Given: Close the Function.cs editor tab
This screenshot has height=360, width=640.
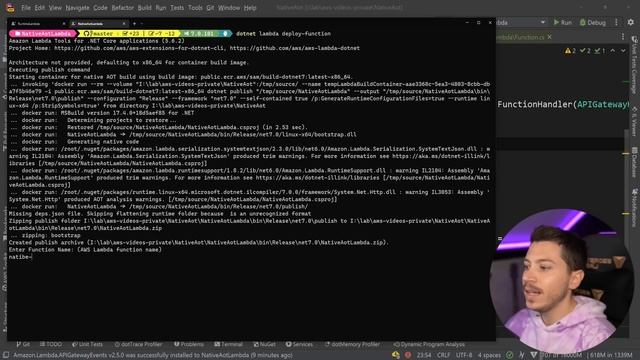Looking at the screenshot, I should pos(549,37).
